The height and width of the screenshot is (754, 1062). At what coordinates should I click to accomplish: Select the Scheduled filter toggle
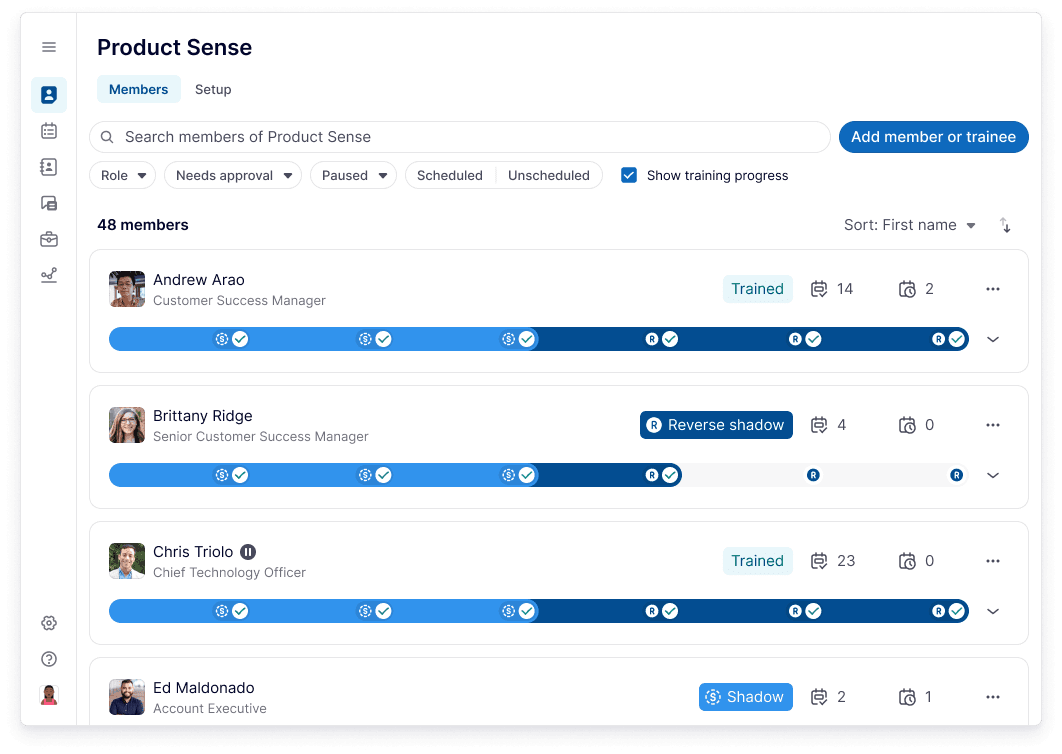(450, 175)
